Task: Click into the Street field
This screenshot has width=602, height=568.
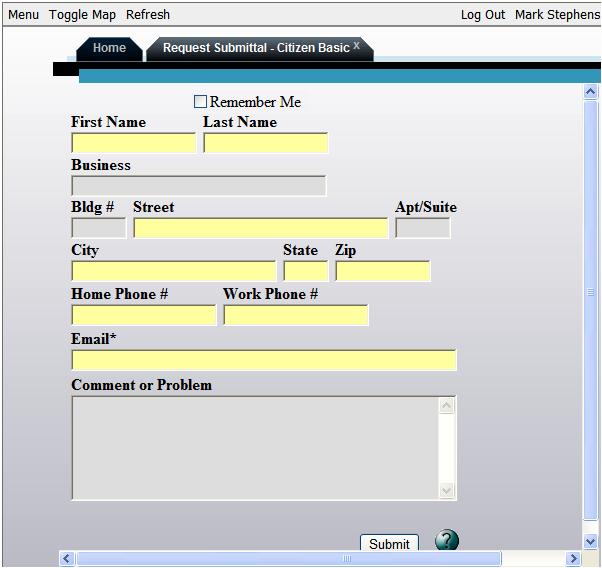Action: 261,228
